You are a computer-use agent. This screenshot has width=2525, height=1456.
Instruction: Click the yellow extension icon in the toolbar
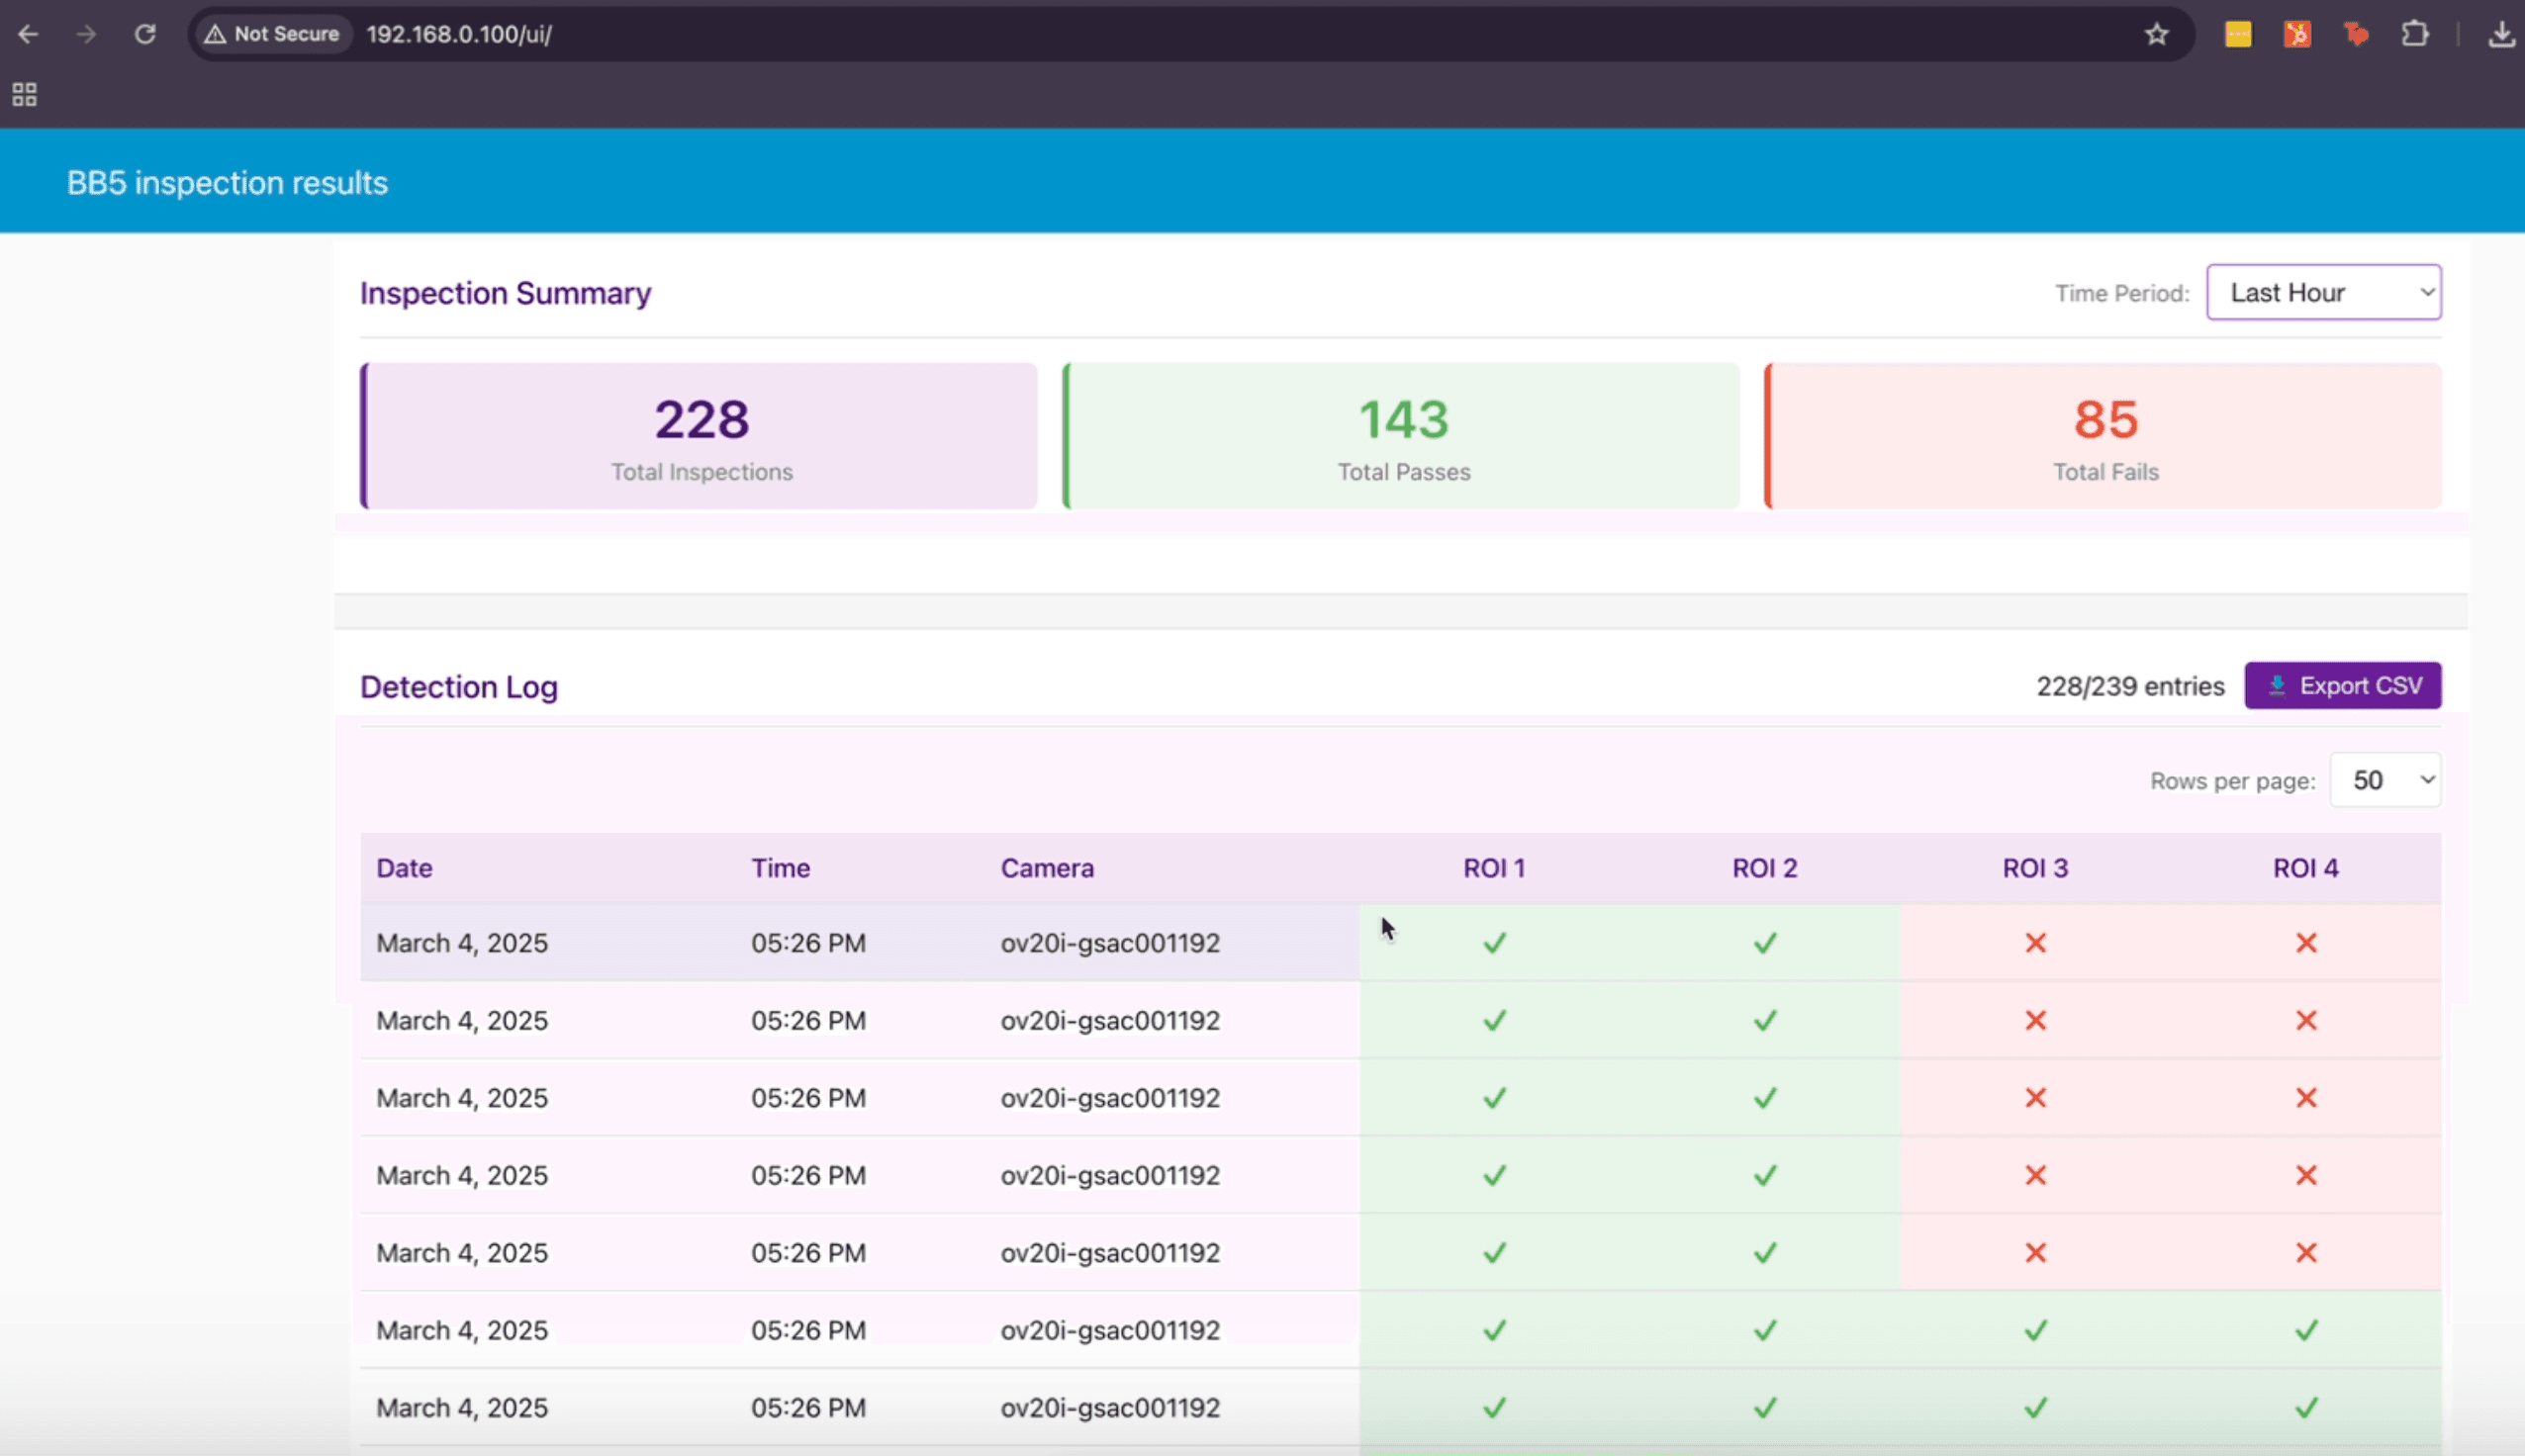pos(2238,33)
